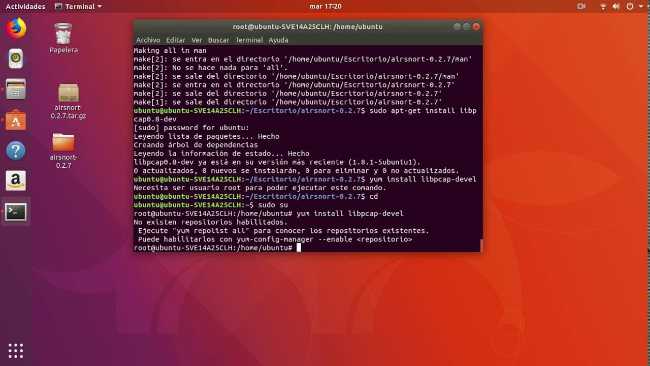Click the 'libpcap0.8-dev ya está' line
650x366 pixels.
tap(277, 162)
